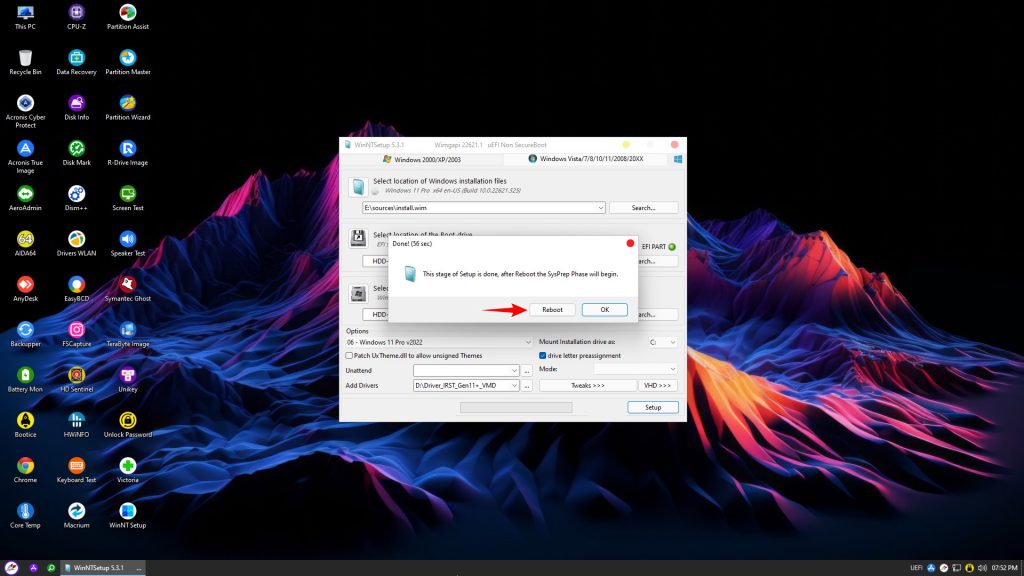Viewport: 1024px width, 576px height.
Task: Launch Partition Master desktop icon
Action: [127, 62]
